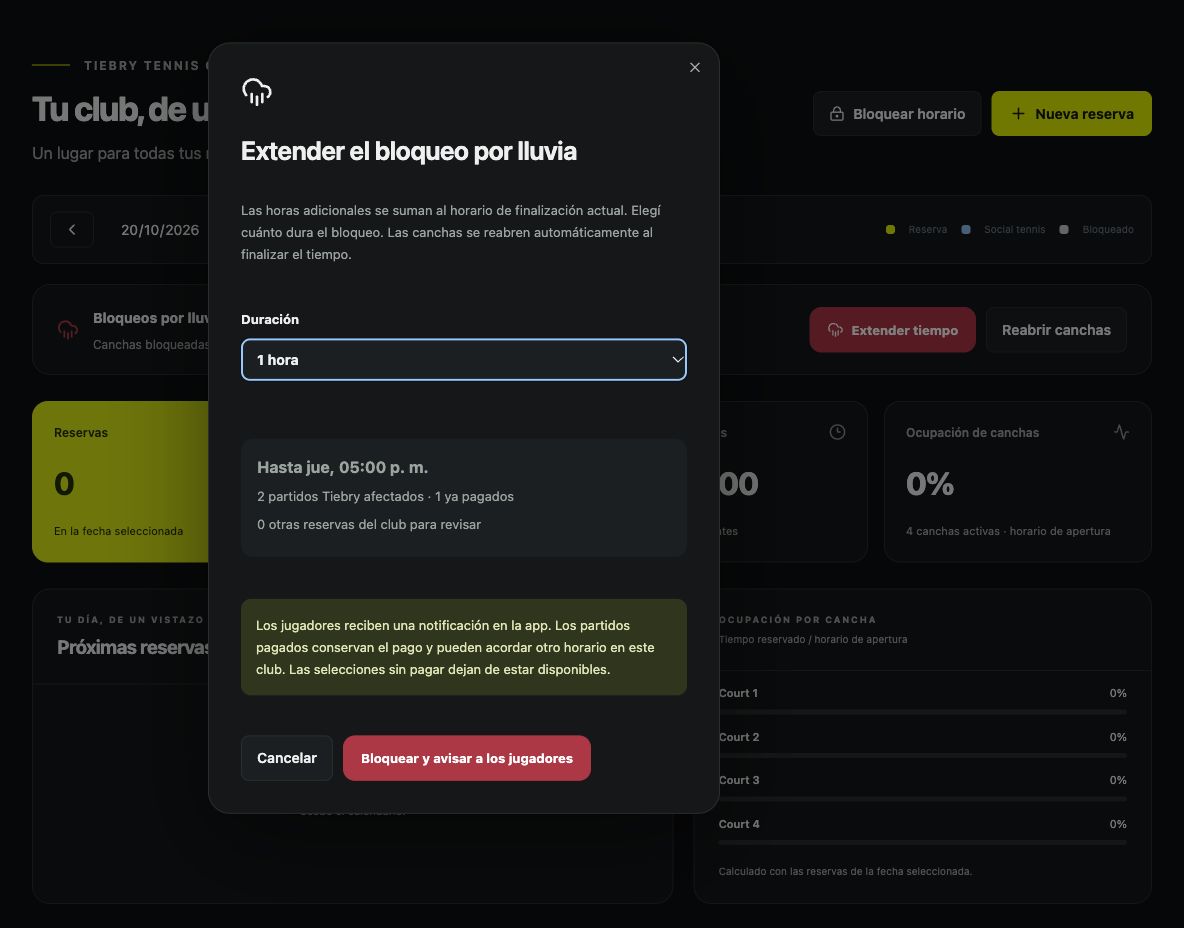Screen dimensions: 1184x928
Task: Click the blue Social tennis legend swatch
Action: [x=966, y=230]
